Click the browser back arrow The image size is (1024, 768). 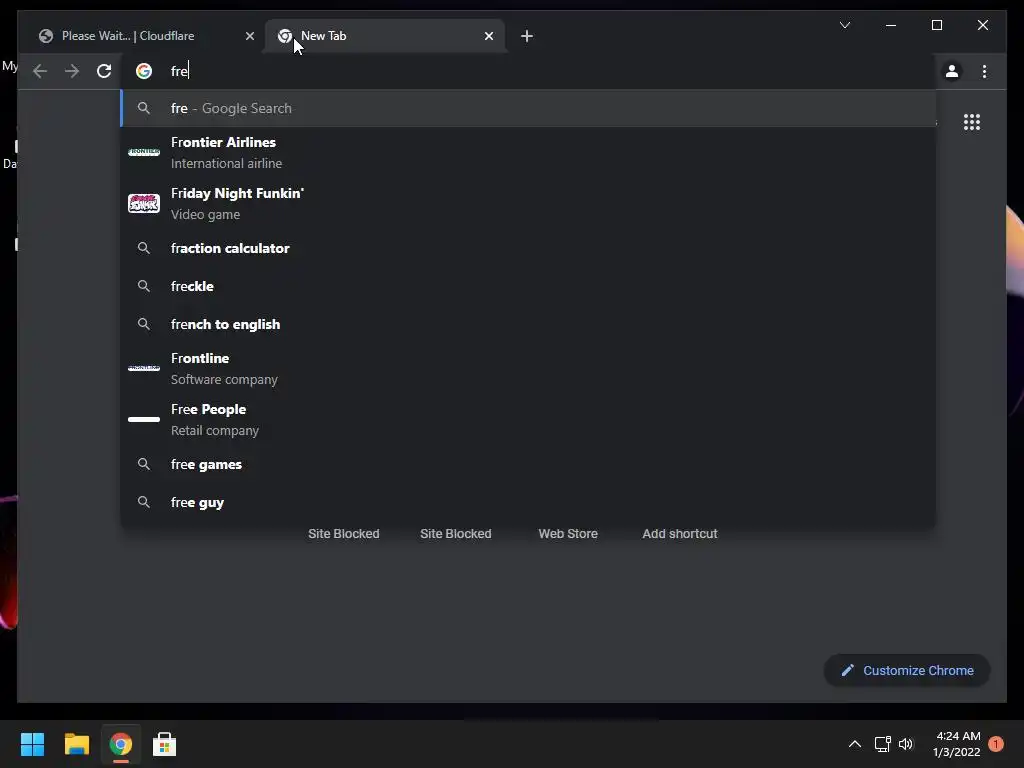tap(40, 71)
